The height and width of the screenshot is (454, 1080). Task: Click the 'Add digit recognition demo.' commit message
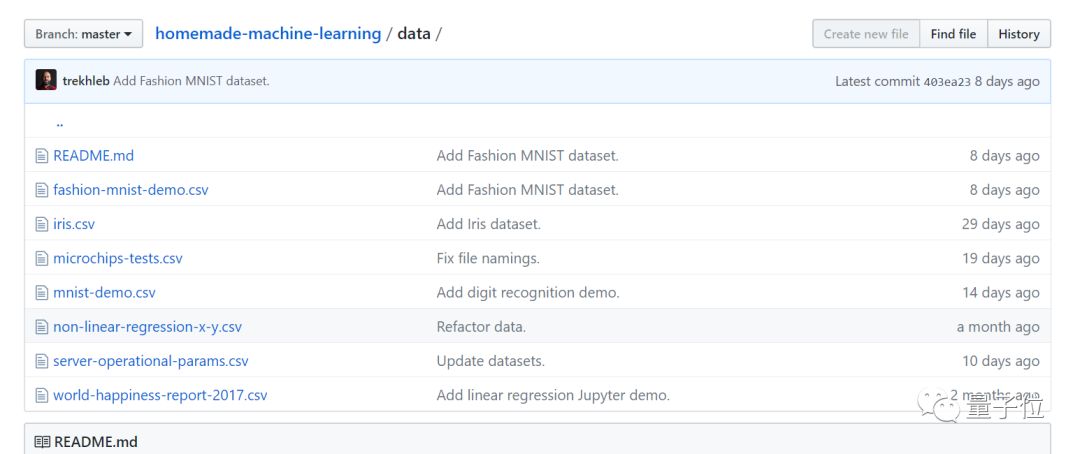tap(528, 293)
